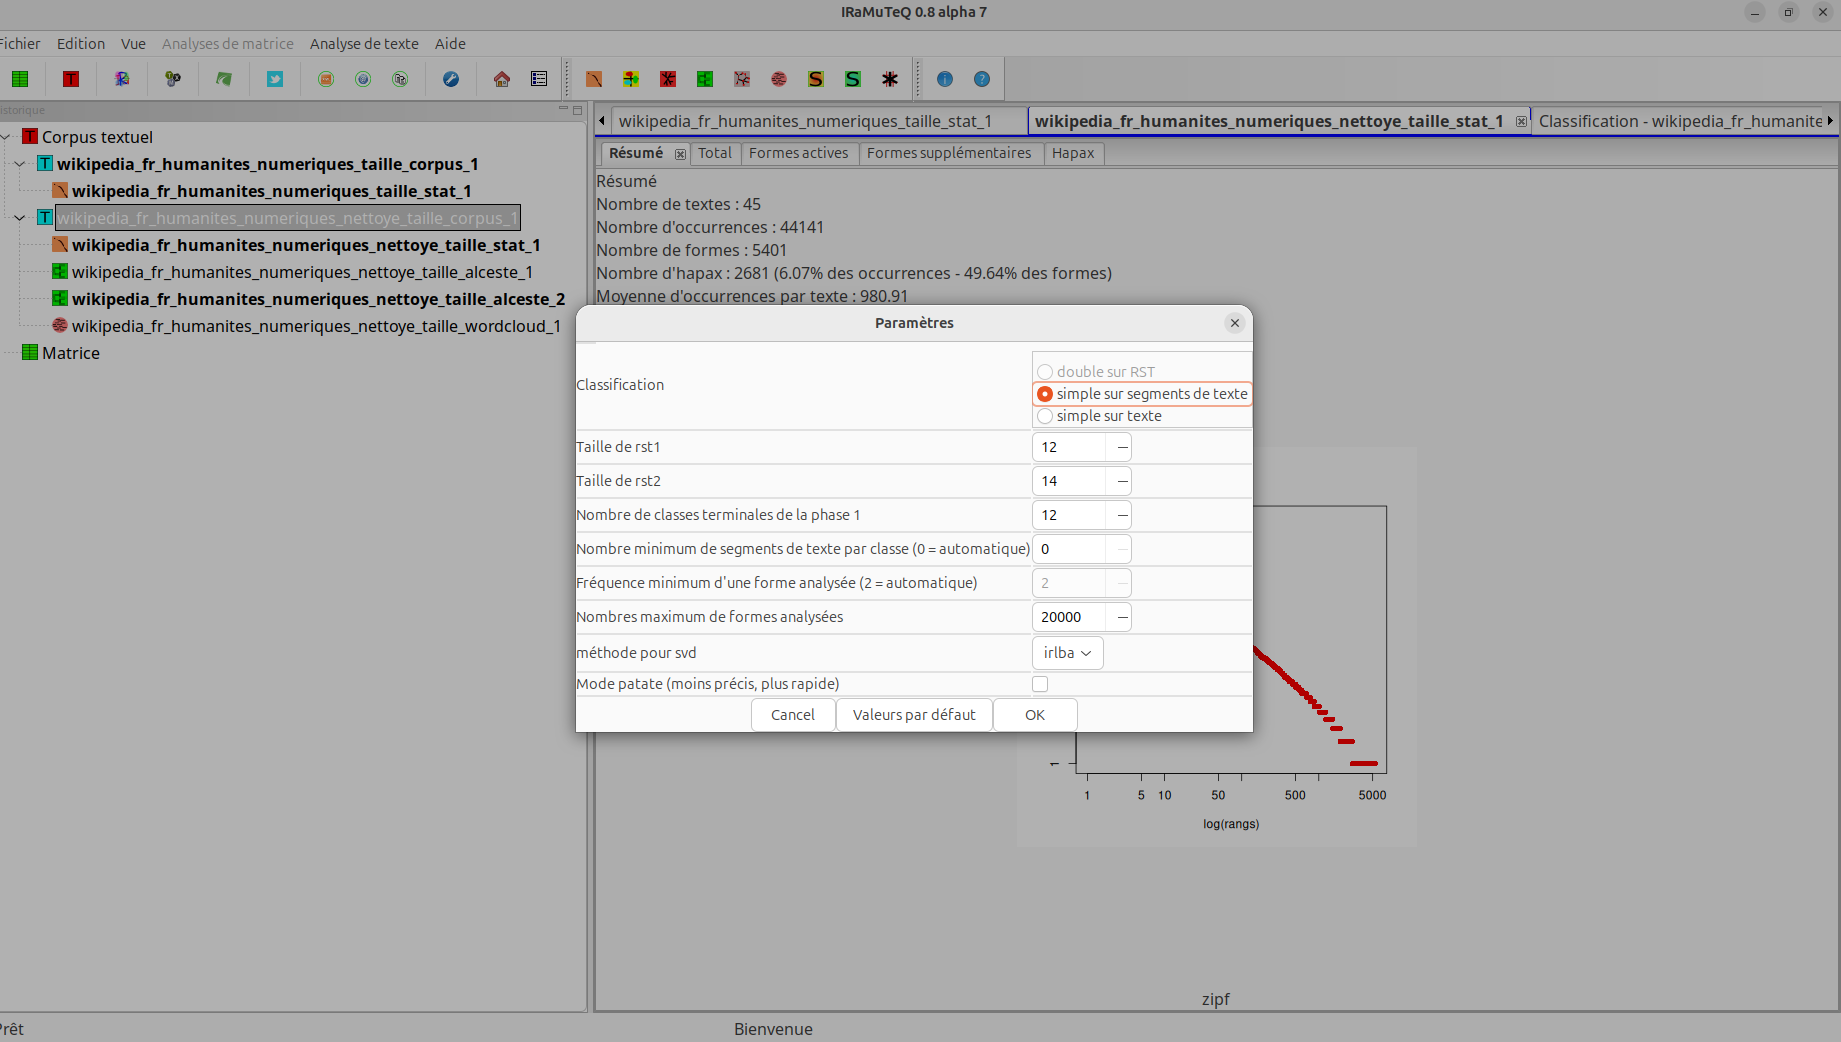
Task: Click the black asterisk icon in the toolbar
Action: [x=890, y=79]
